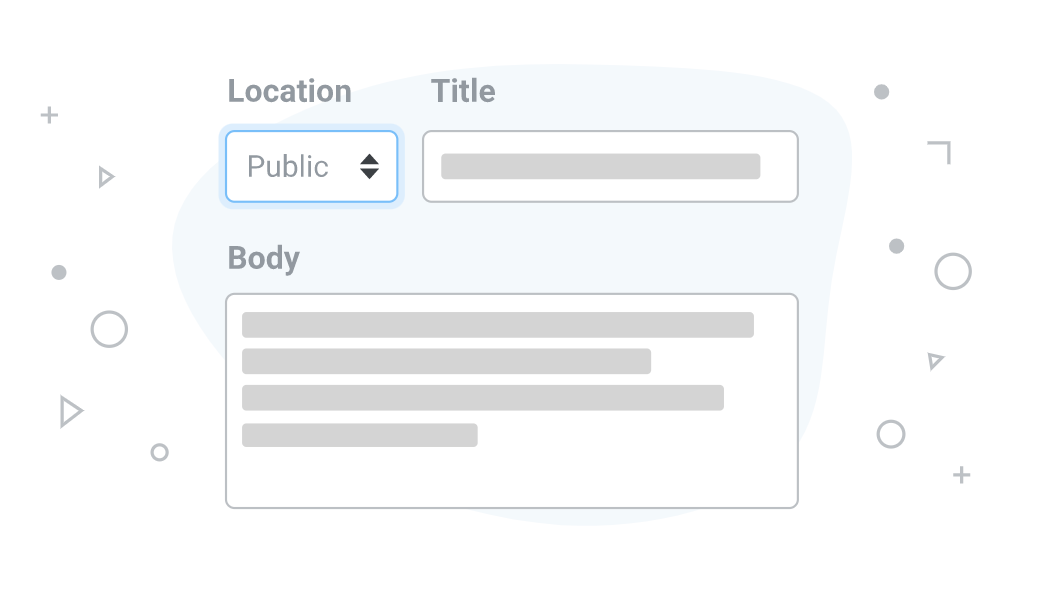
Task: Click the plus icon at bottom right
Action: pyautogui.click(x=961, y=475)
